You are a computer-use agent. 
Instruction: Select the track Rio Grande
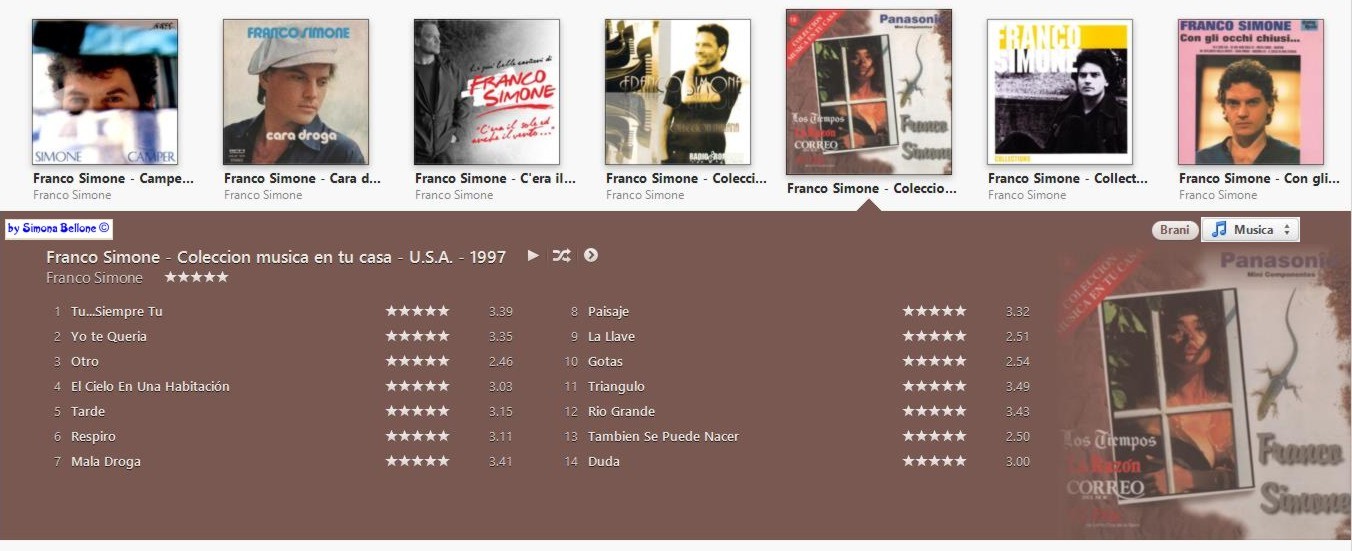click(621, 411)
